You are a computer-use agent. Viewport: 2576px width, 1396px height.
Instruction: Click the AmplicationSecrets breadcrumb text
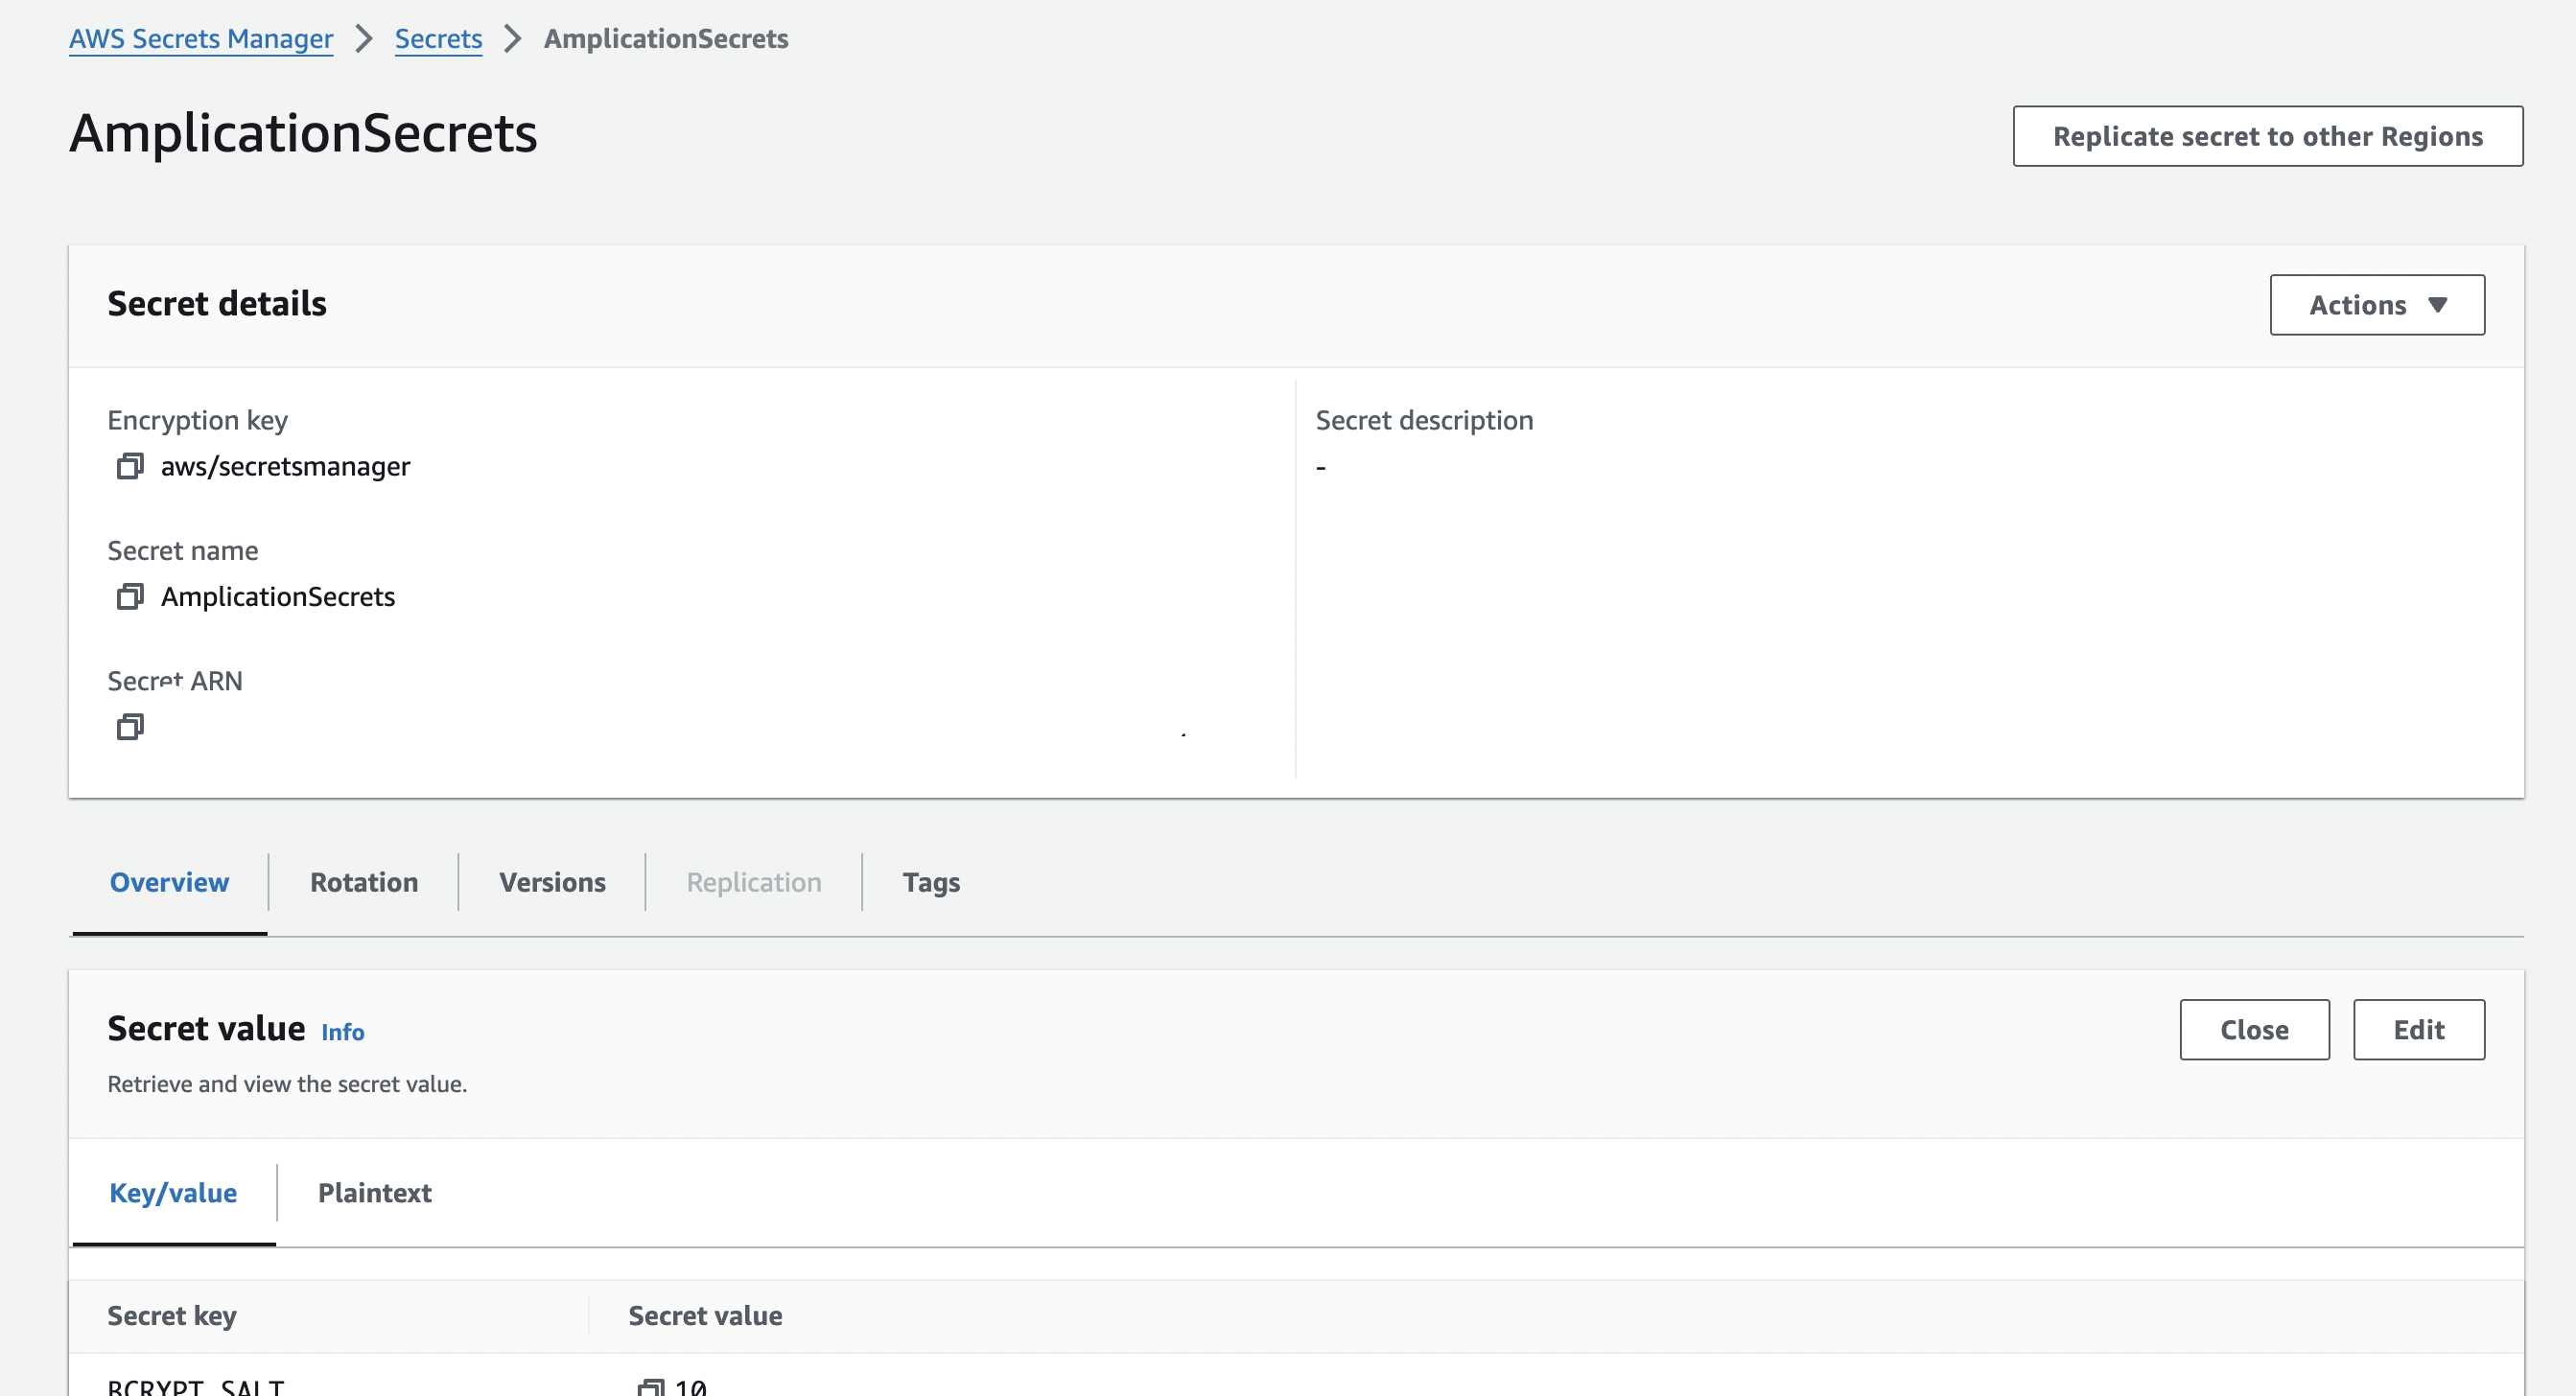(666, 39)
